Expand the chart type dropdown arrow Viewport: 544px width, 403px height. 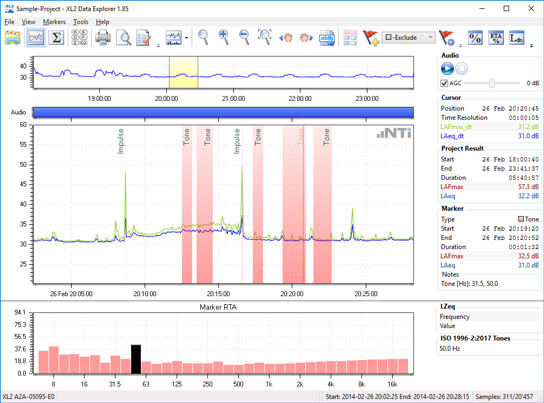click(187, 37)
